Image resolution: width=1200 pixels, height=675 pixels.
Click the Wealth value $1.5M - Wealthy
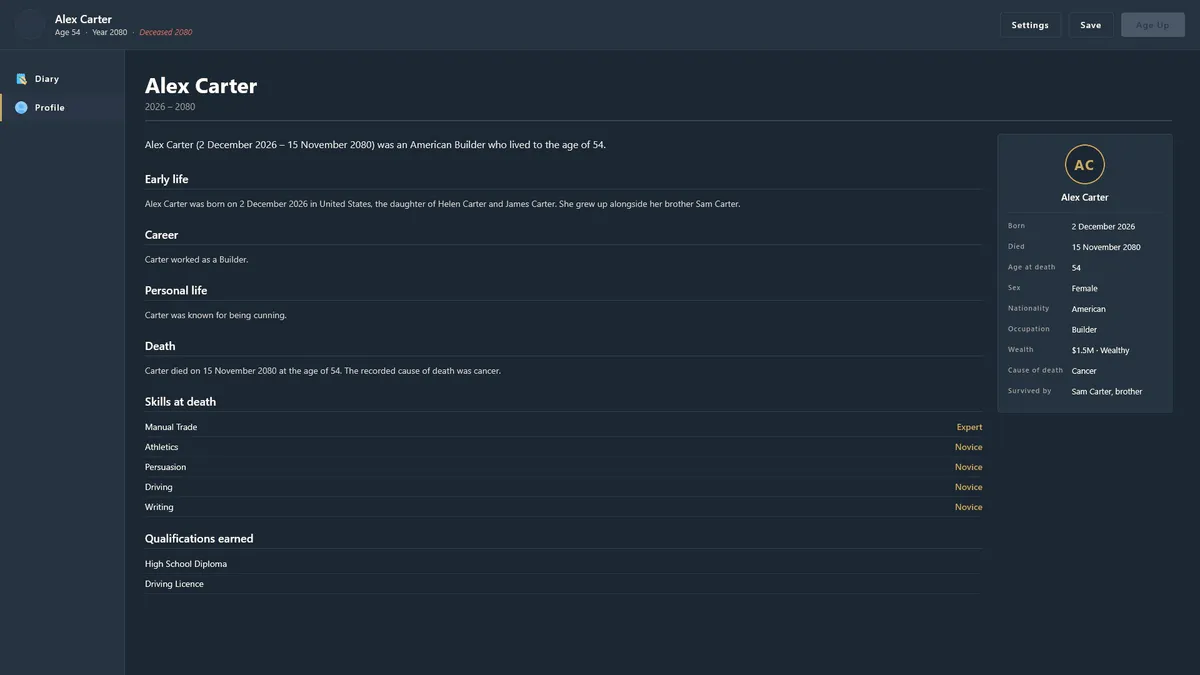click(x=1100, y=350)
